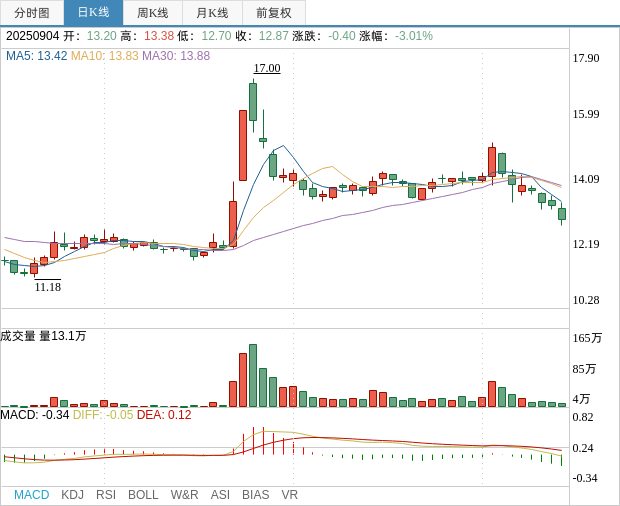Click the DEA: 0.12 value
Screen dimensions: 620x506
(x=164, y=415)
